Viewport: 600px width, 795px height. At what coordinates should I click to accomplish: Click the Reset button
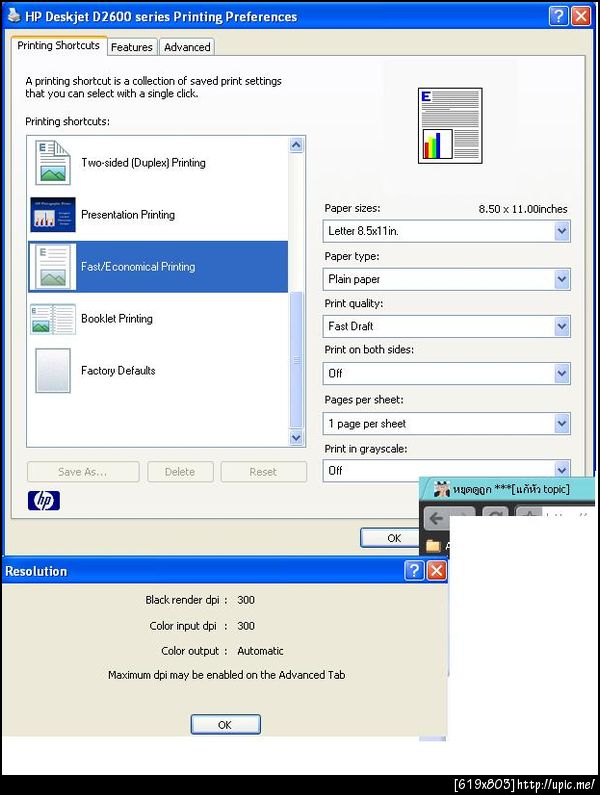click(x=263, y=472)
